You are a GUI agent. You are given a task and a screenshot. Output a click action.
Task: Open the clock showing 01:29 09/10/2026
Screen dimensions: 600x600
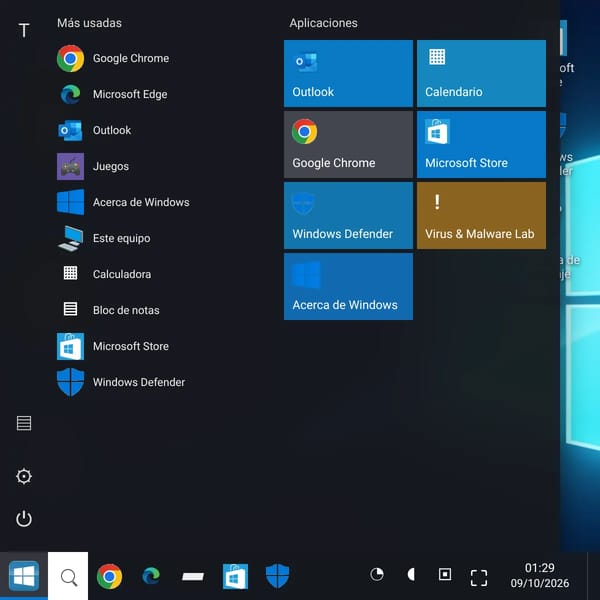pyautogui.click(x=540, y=575)
